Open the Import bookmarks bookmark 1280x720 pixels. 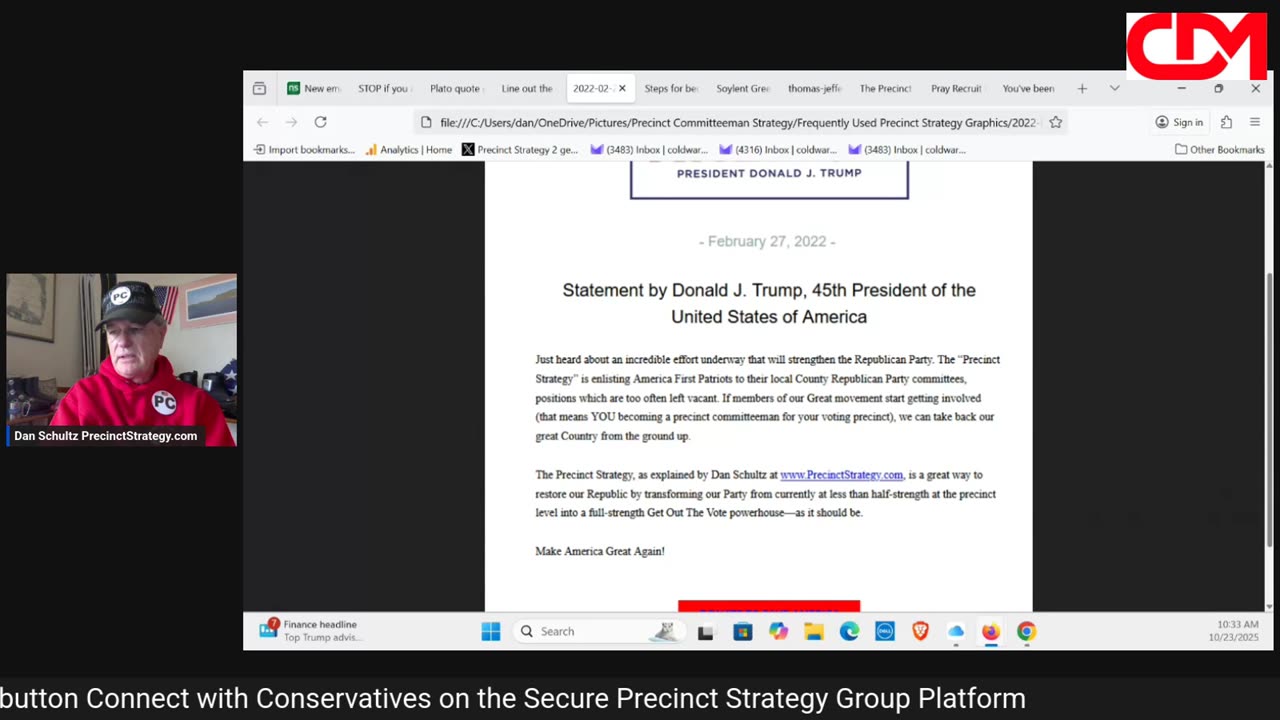[304, 150]
